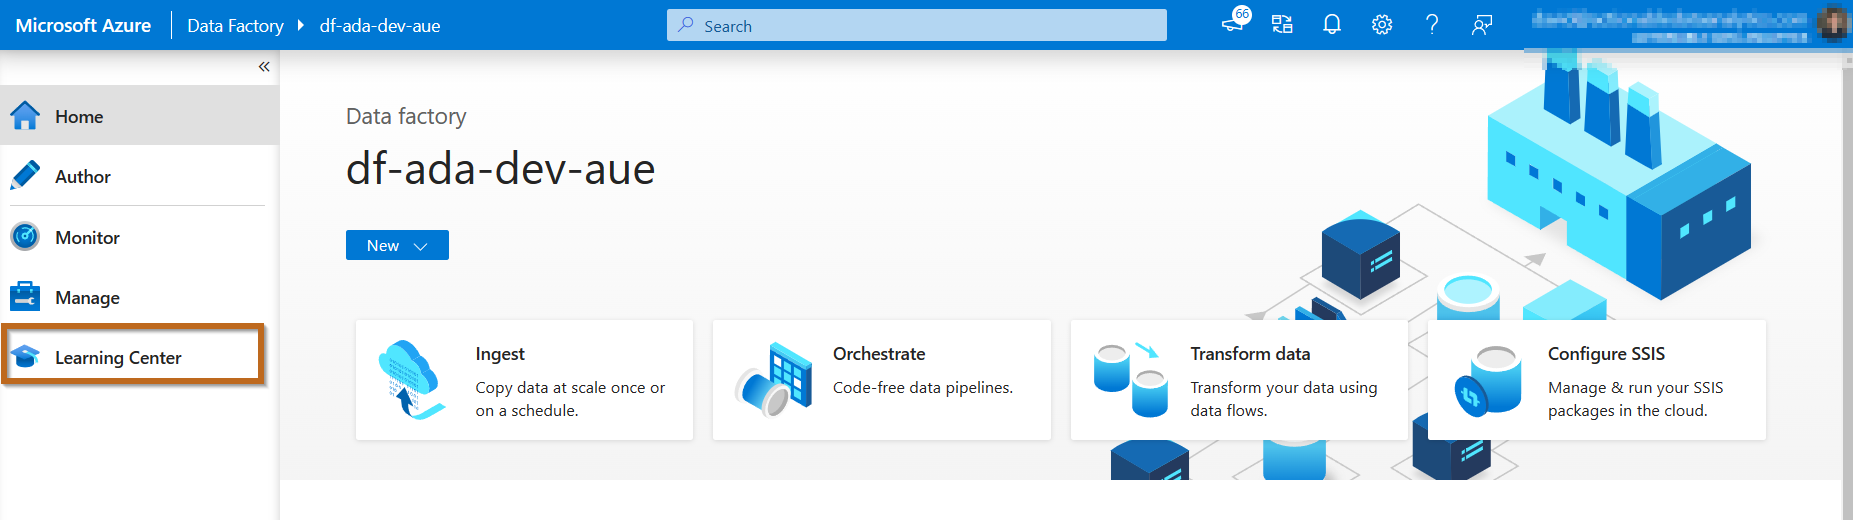
Task: Click the df-ada-dev-aue page heading
Action: tap(500, 169)
